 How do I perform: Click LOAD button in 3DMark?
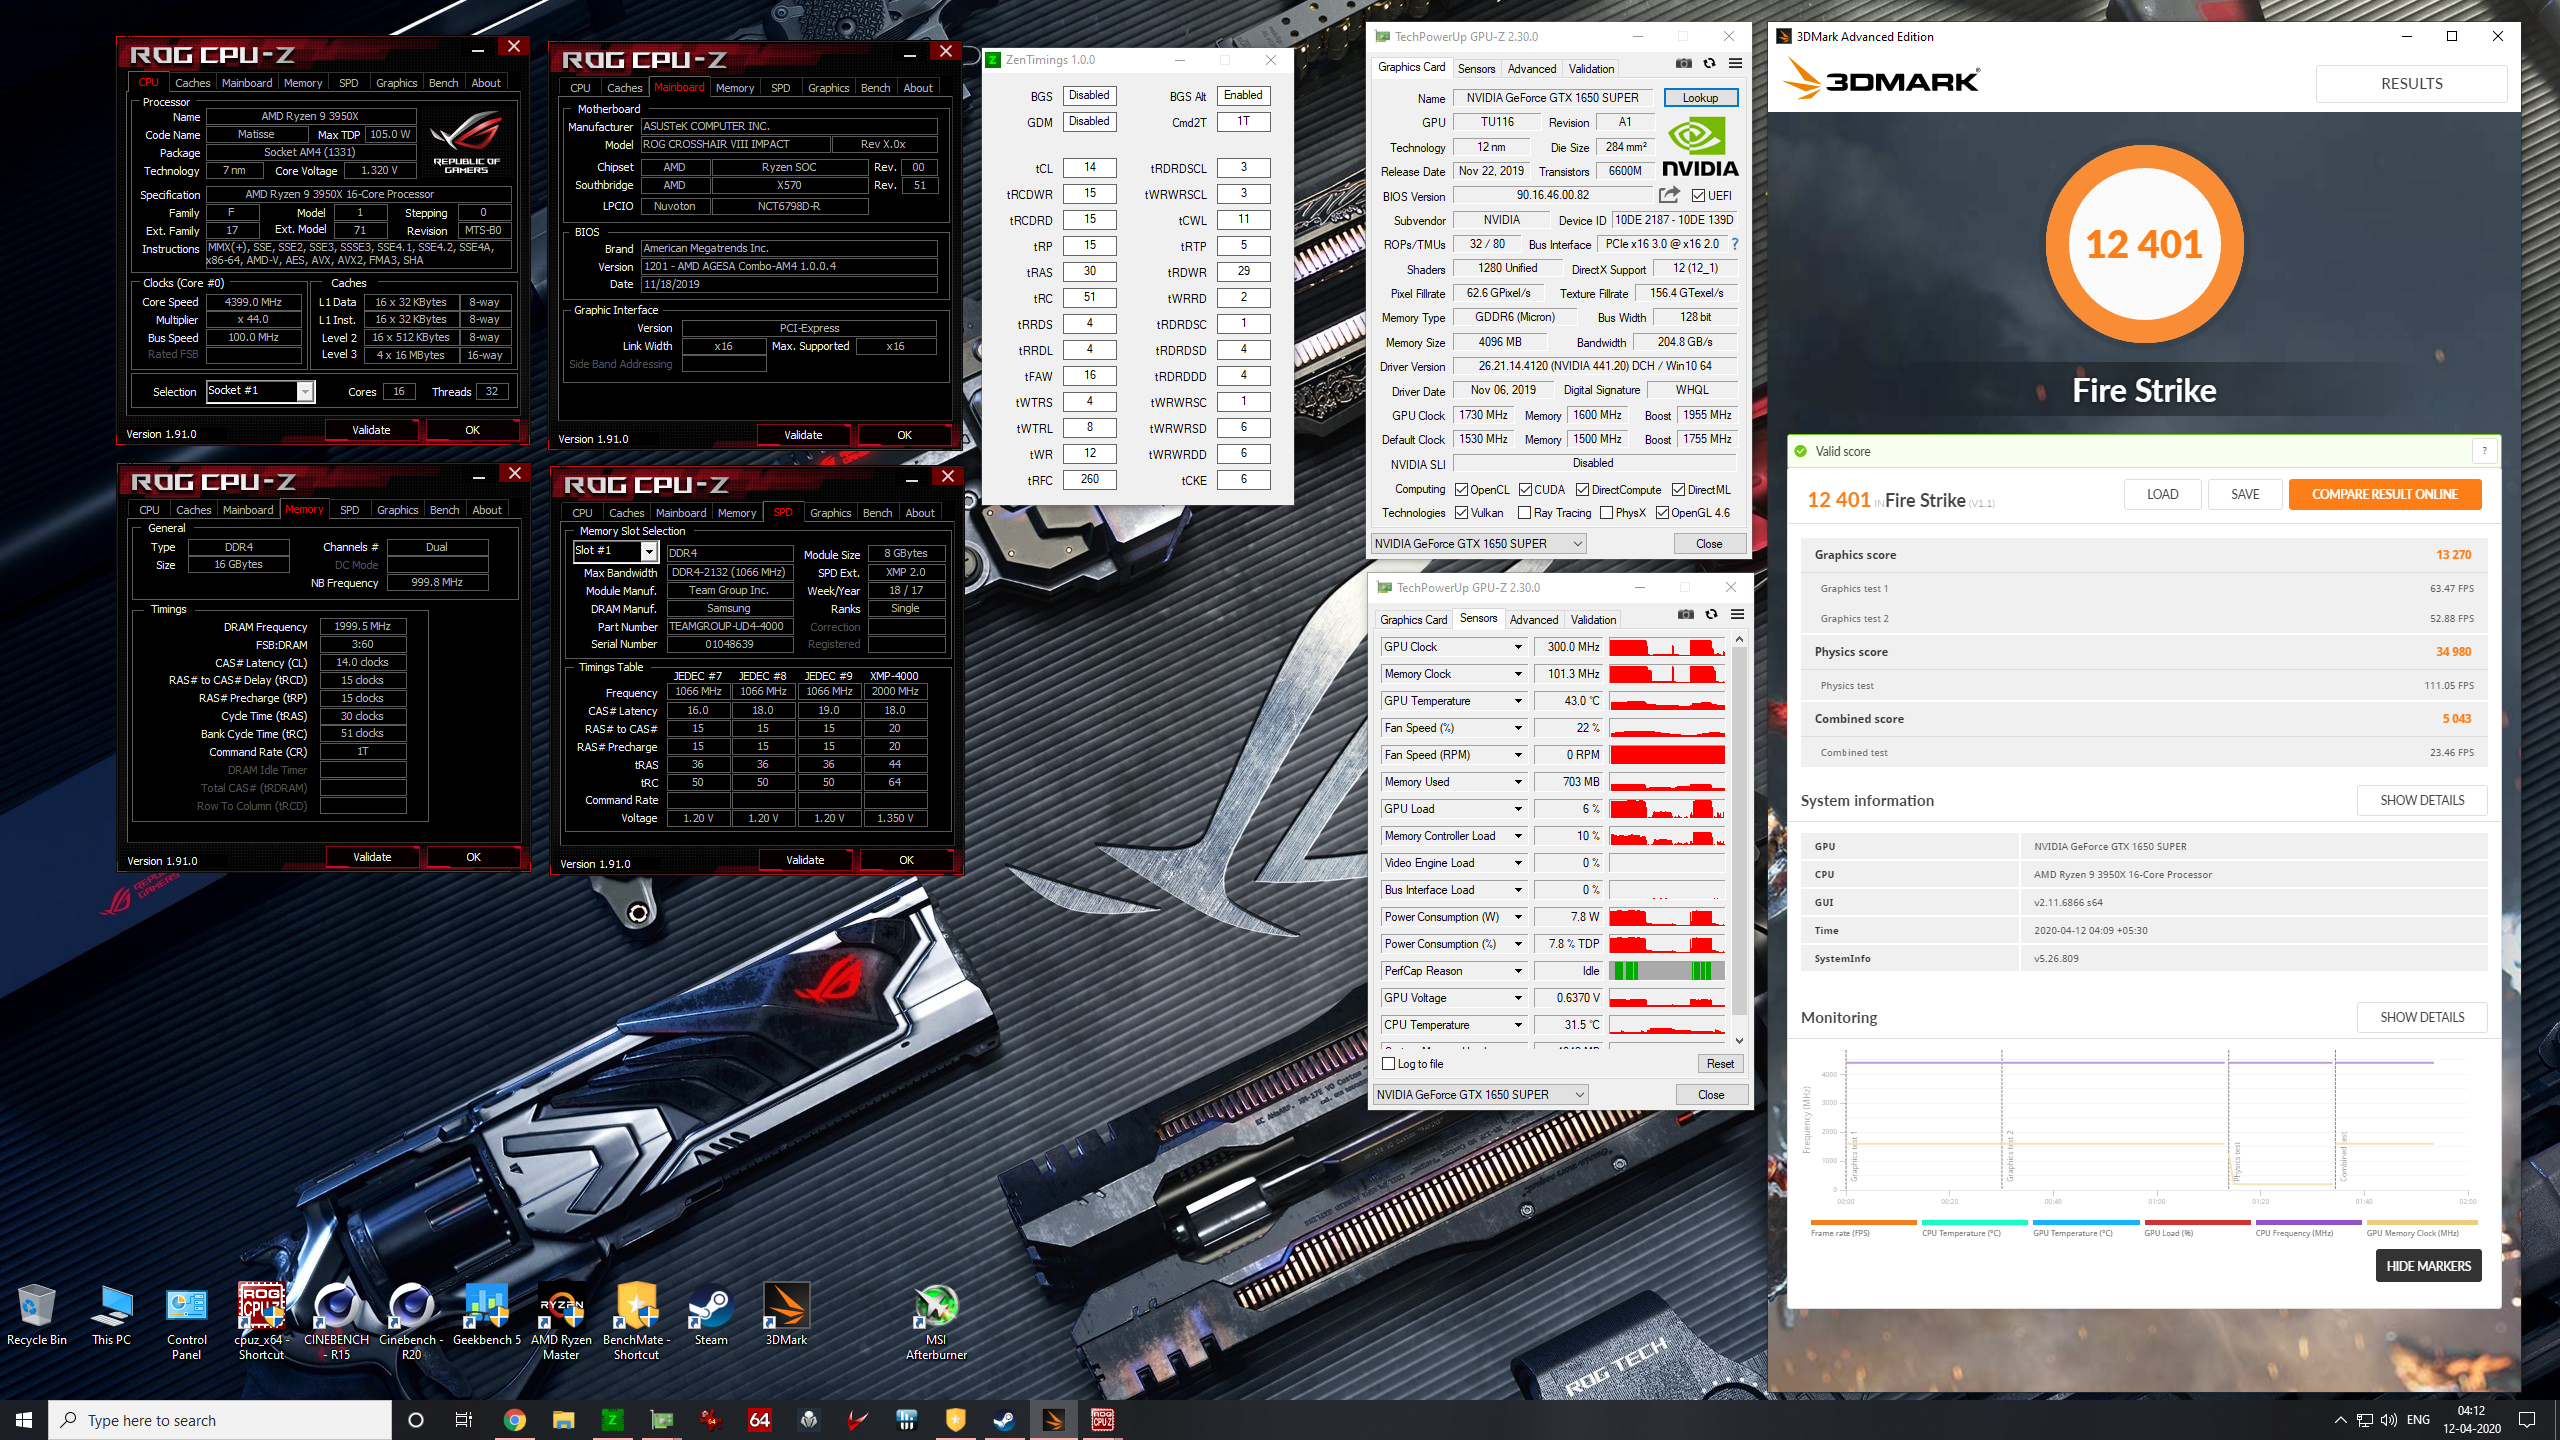tap(2163, 494)
